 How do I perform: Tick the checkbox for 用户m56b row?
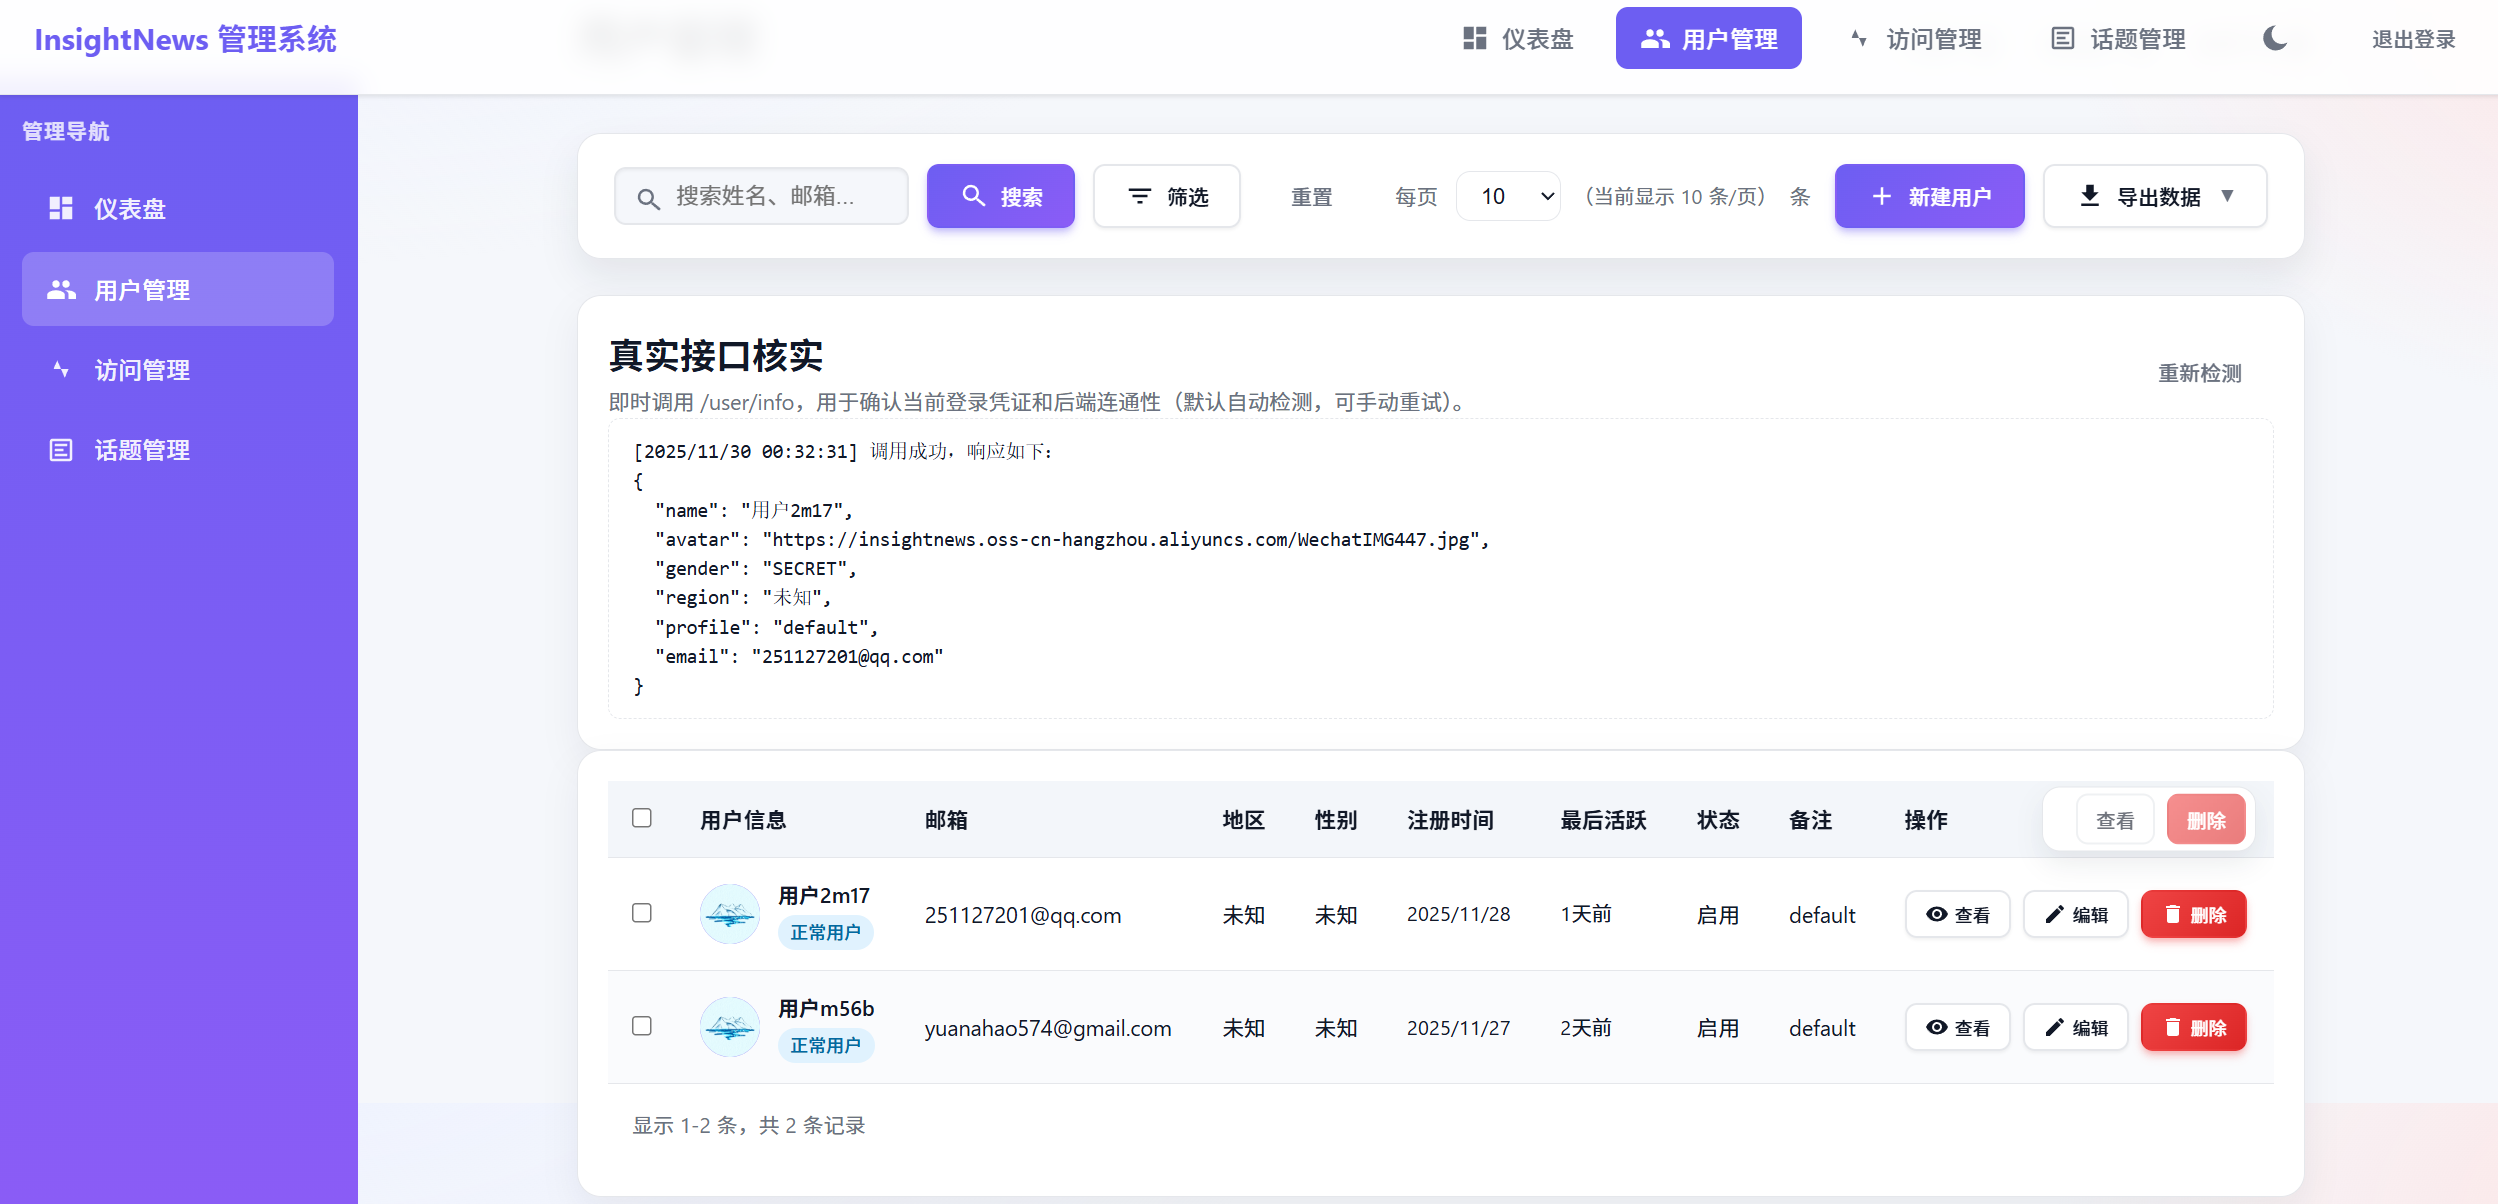point(642,1026)
